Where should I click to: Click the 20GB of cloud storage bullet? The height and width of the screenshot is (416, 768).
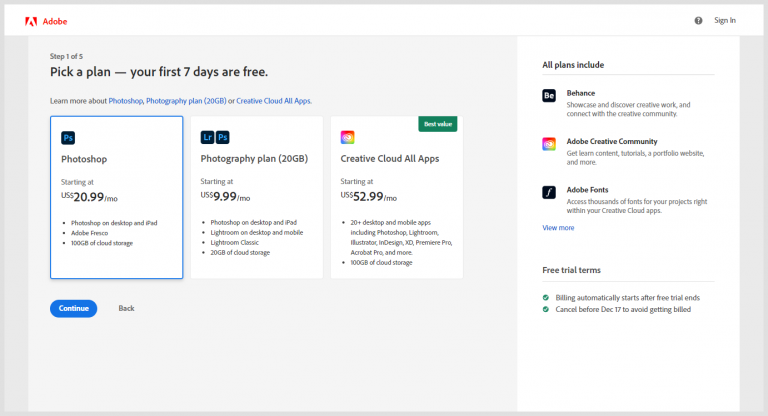[x=240, y=253]
